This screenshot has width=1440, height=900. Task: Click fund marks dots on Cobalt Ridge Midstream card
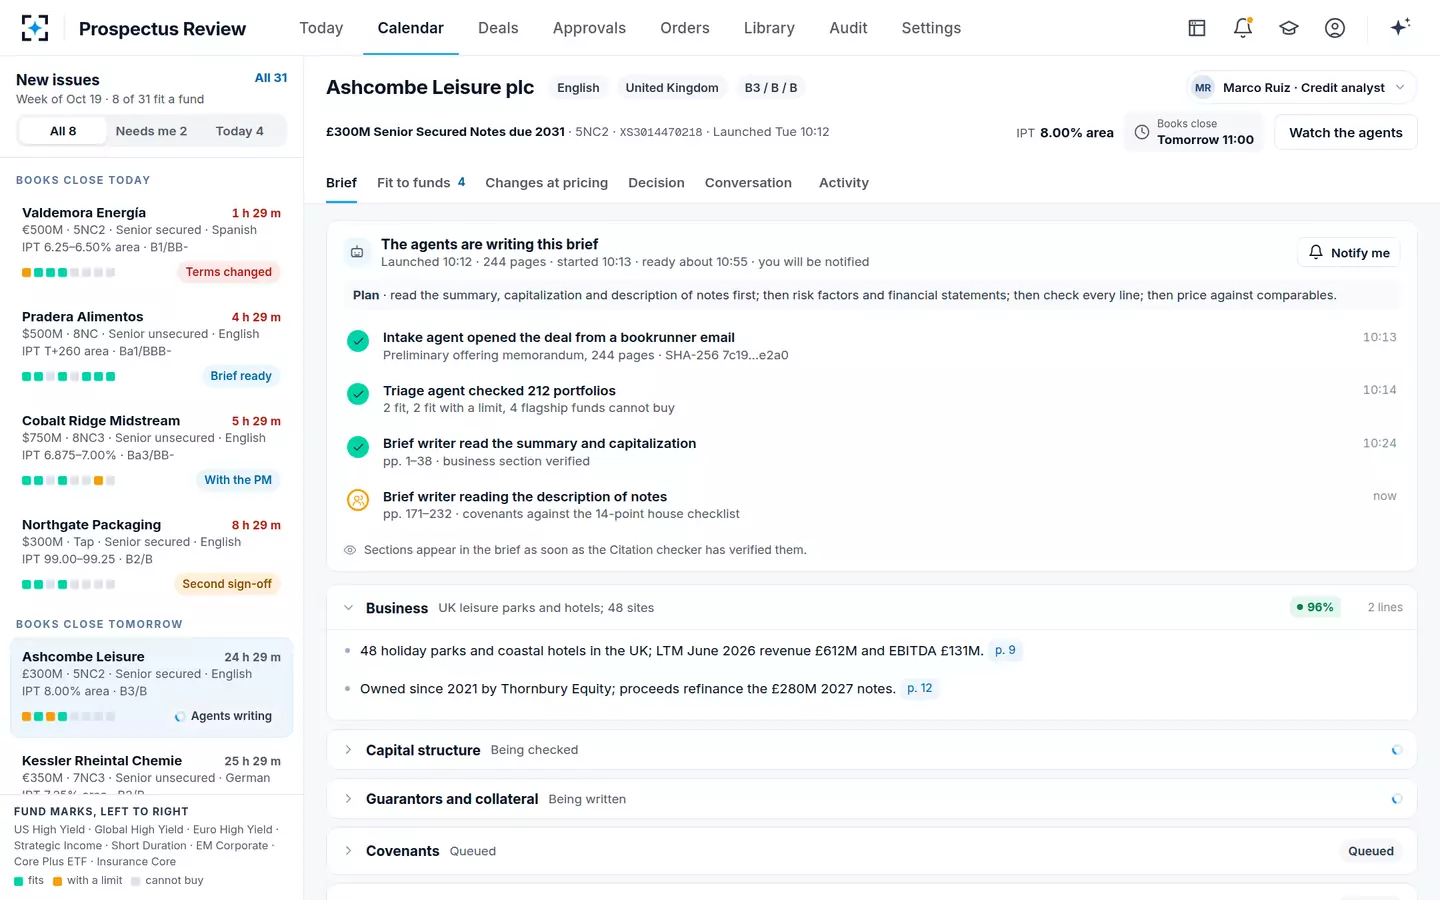pyautogui.click(x=68, y=480)
